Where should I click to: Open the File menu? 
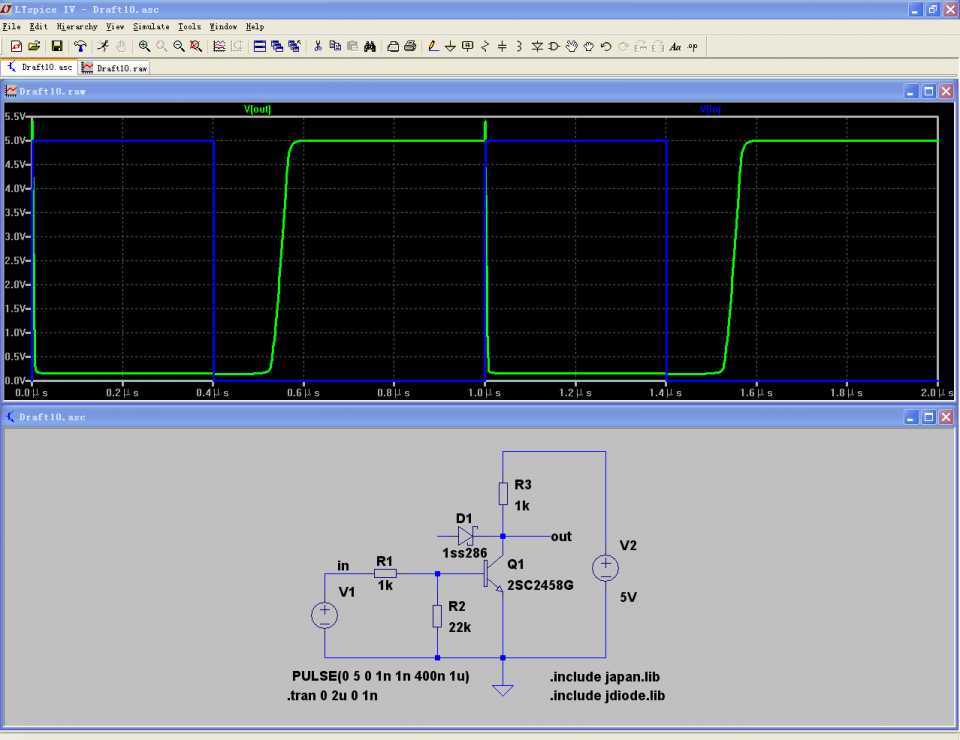[x=12, y=26]
